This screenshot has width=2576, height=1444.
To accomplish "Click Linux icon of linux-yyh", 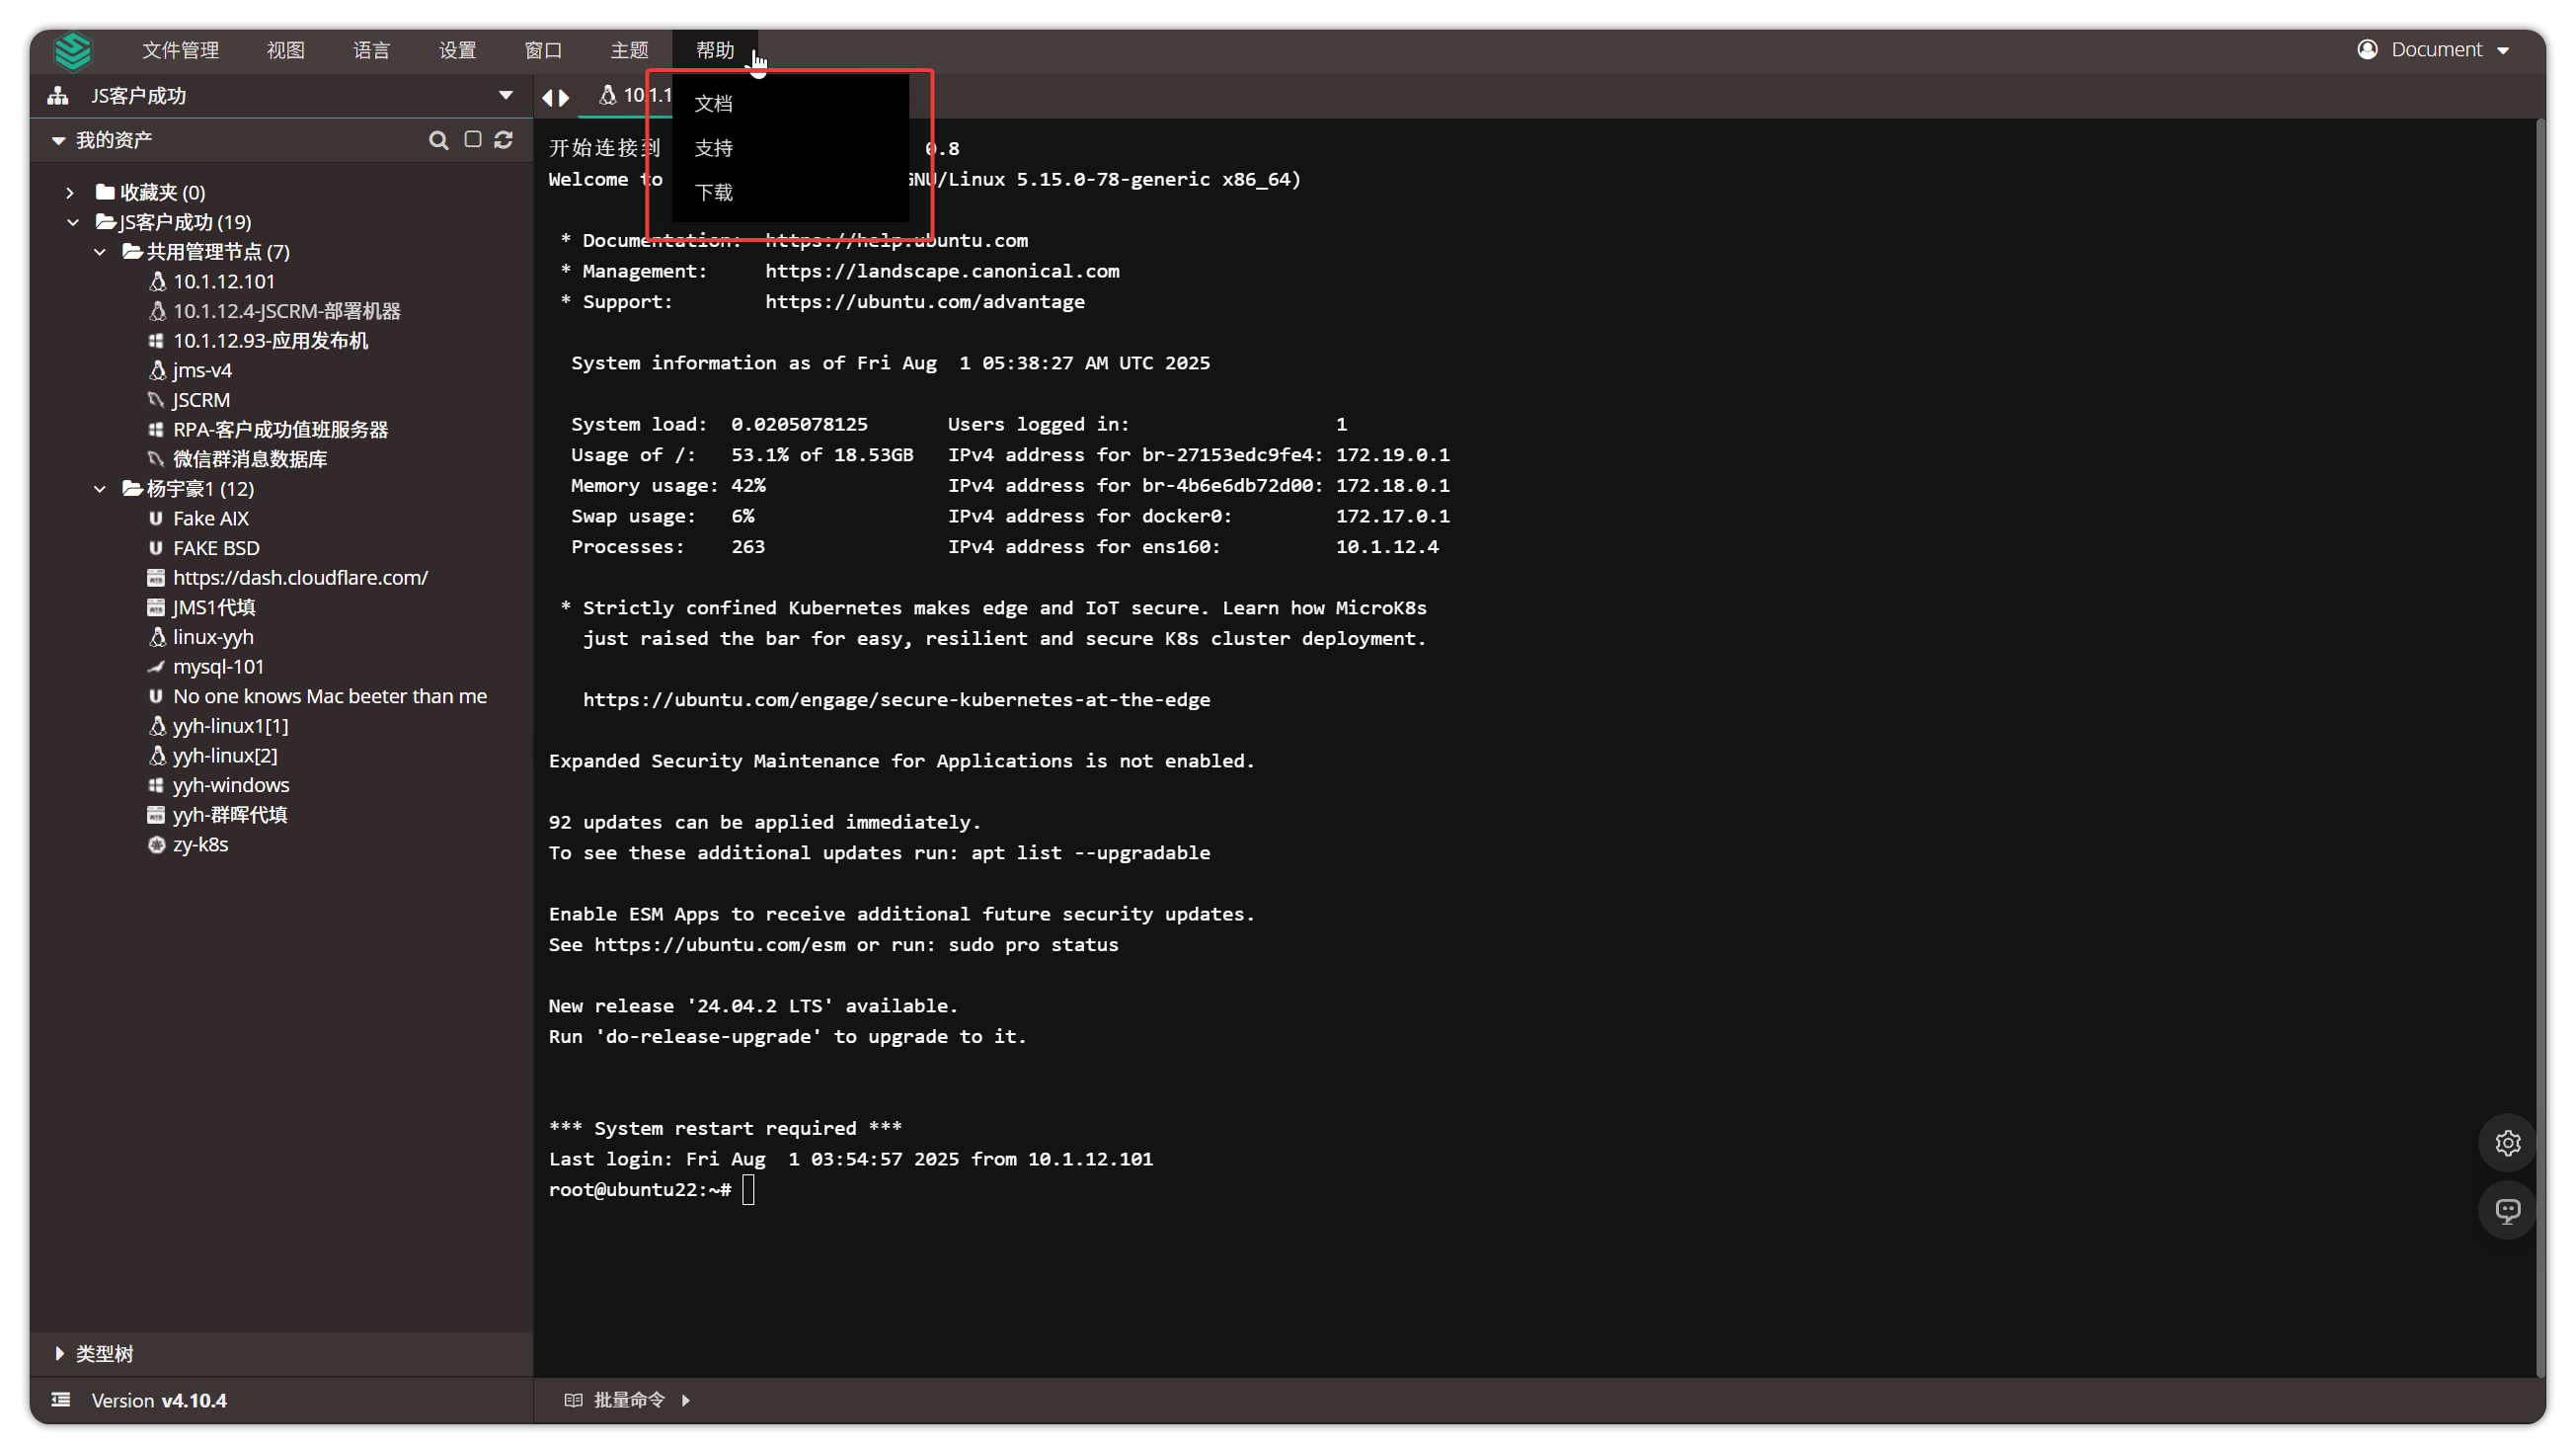I will (x=157, y=636).
